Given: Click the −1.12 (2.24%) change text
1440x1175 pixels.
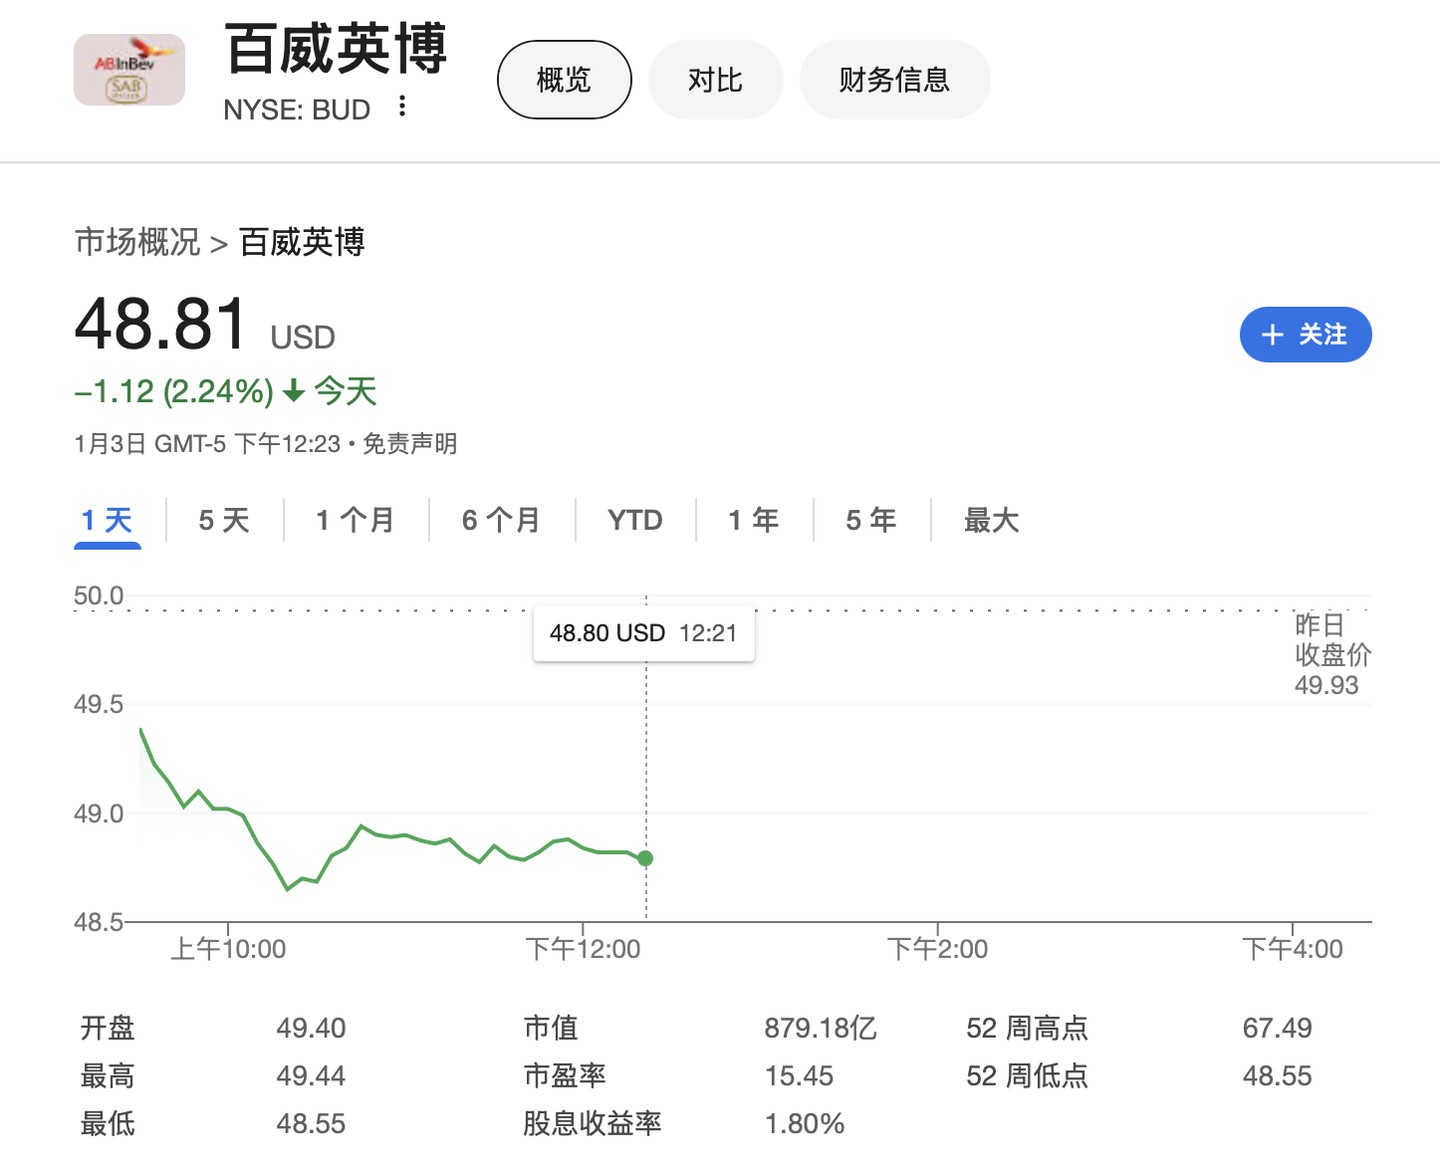Looking at the screenshot, I should coord(174,391).
